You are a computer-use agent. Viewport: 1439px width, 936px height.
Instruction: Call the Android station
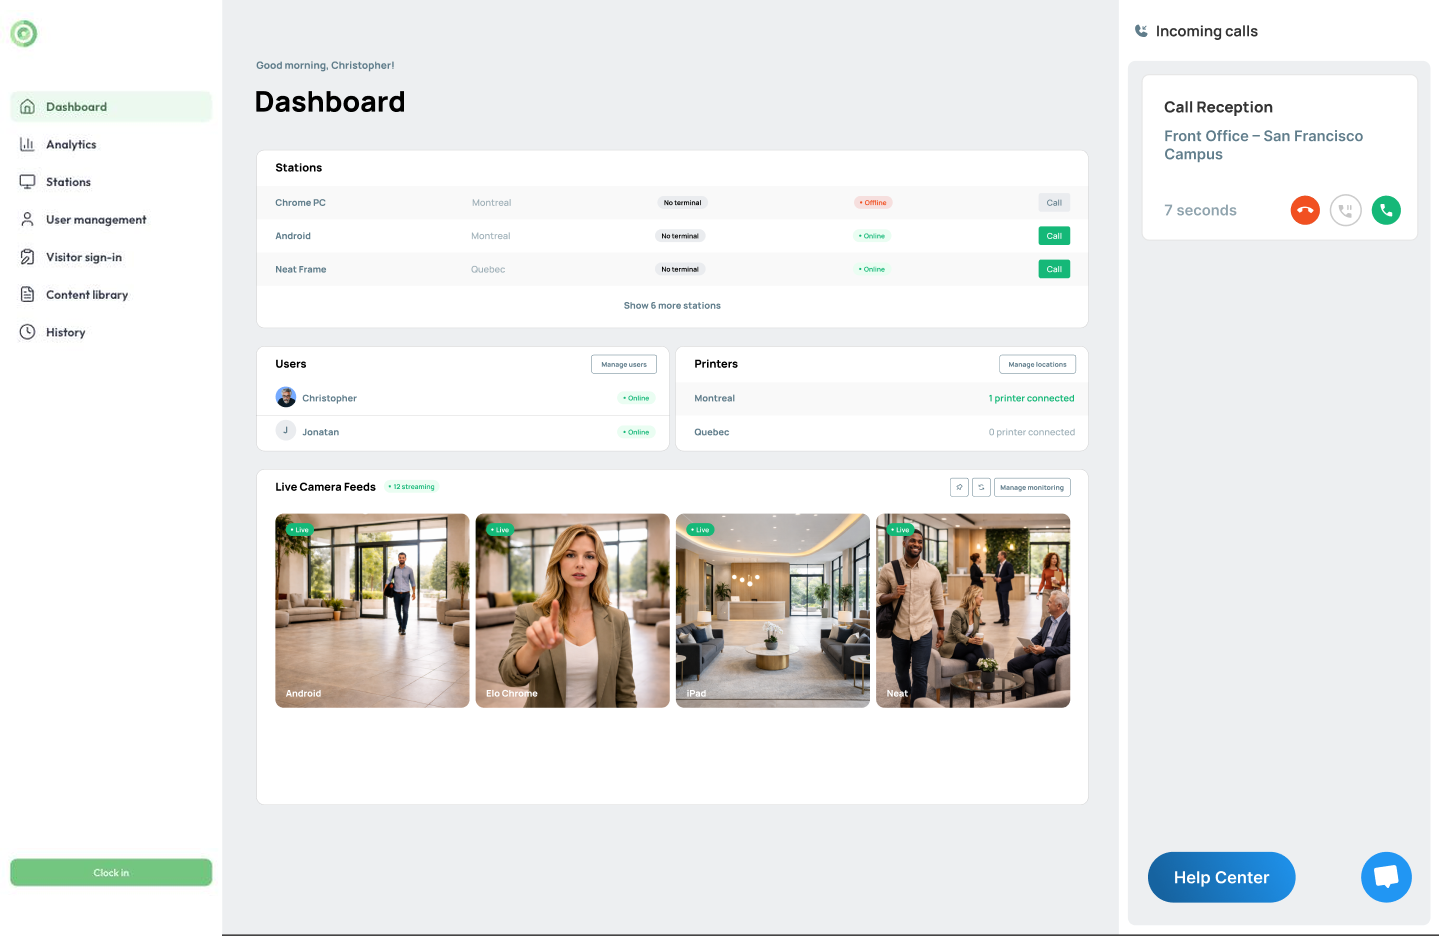[x=1054, y=236]
